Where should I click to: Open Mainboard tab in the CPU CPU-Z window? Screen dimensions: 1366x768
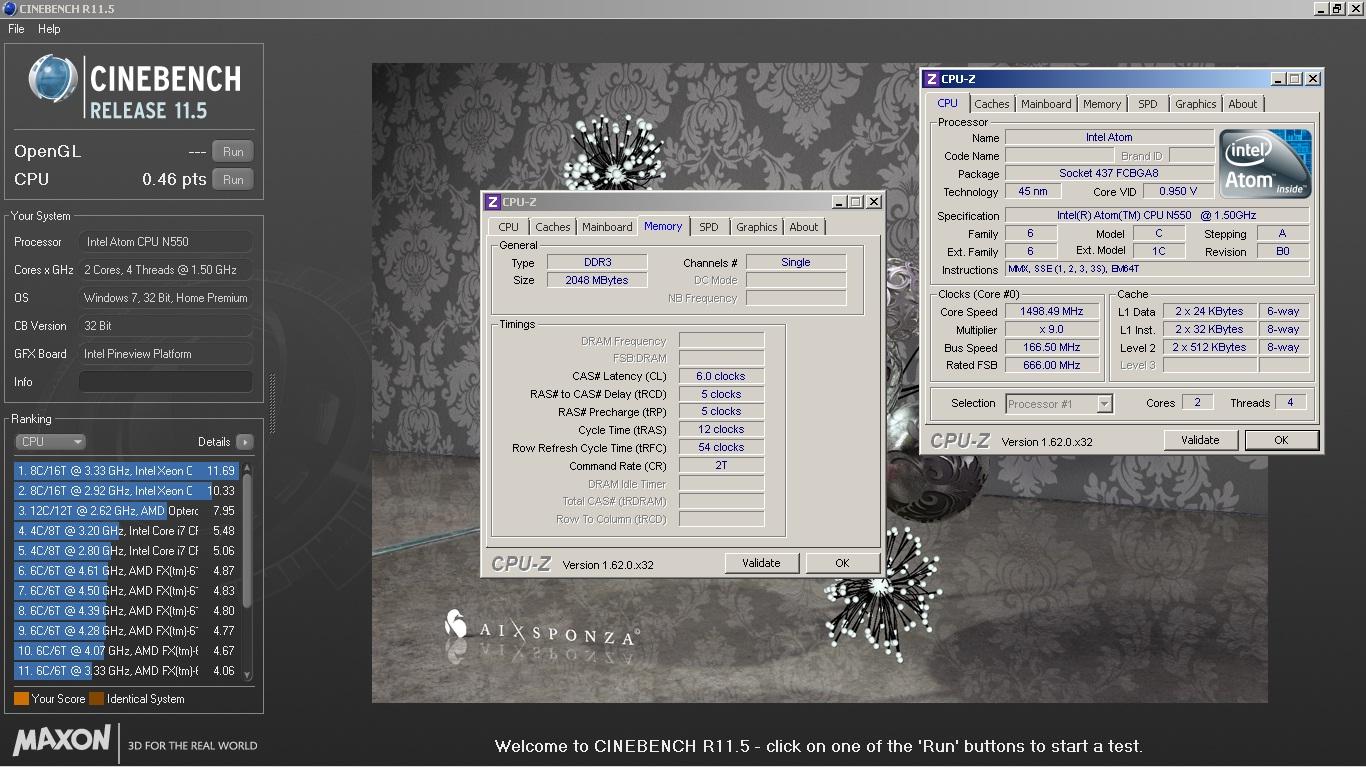pyautogui.click(x=1046, y=104)
